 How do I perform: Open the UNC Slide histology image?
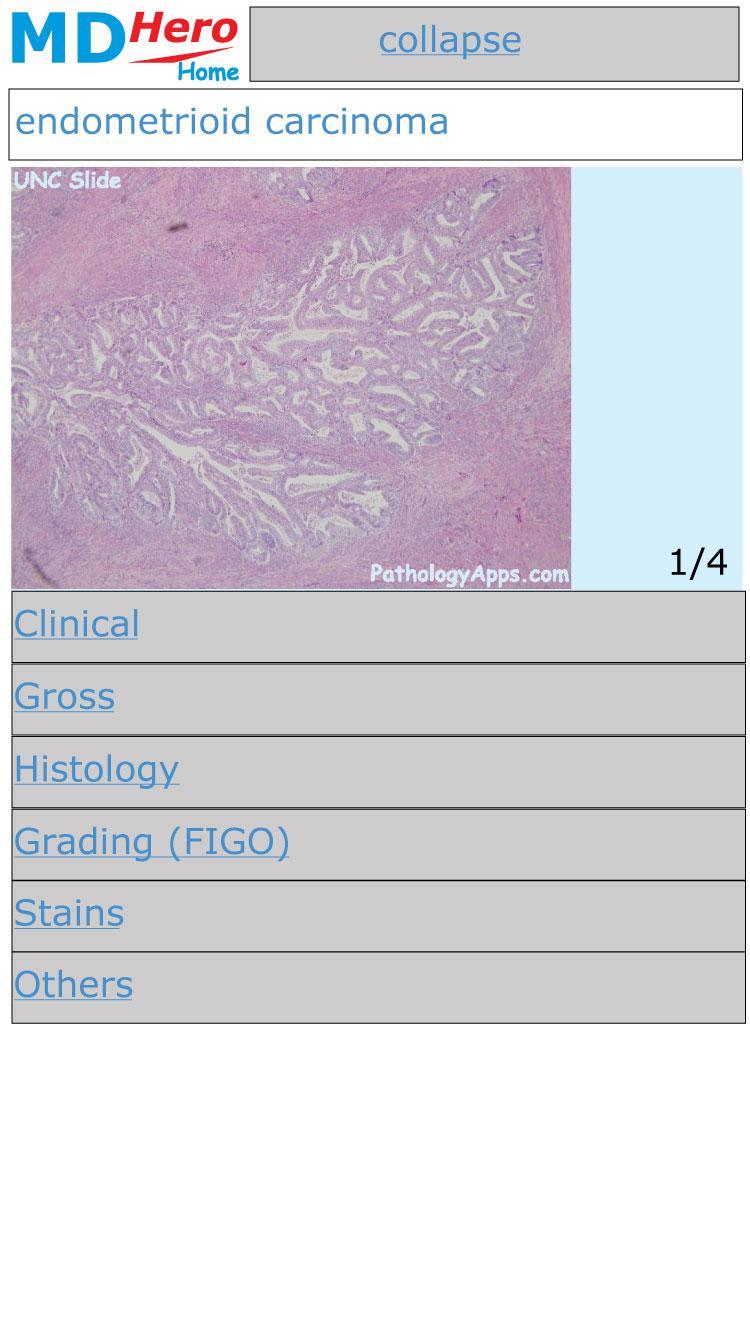point(290,378)
